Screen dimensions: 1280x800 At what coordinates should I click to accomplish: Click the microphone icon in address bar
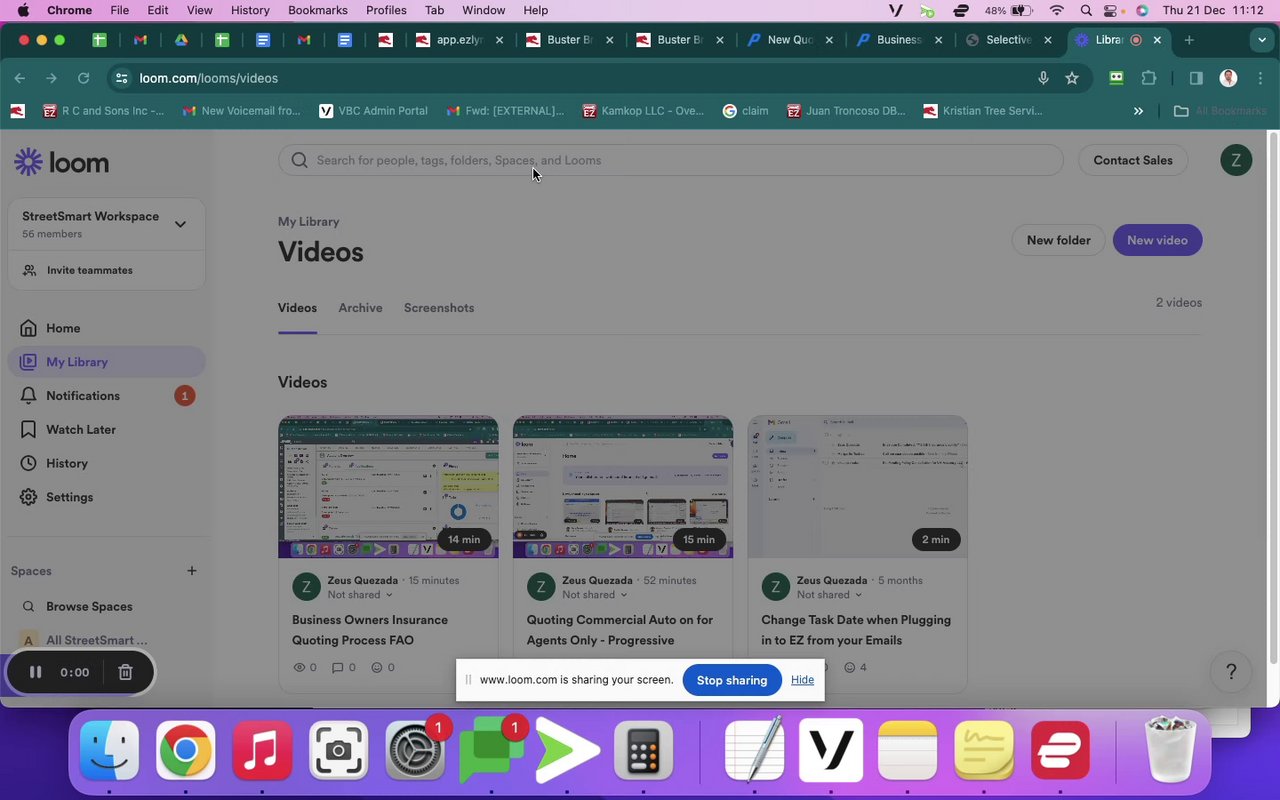1043,78
